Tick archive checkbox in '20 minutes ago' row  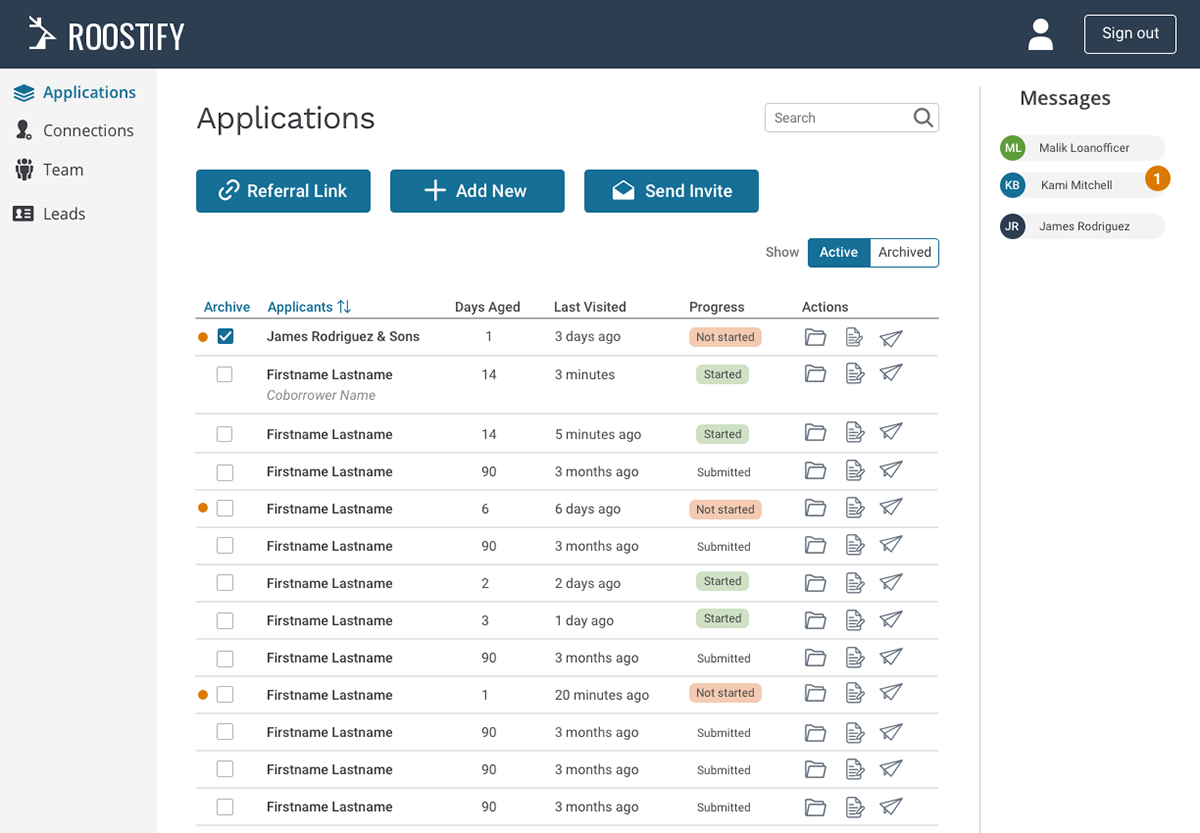coord(225,694)
